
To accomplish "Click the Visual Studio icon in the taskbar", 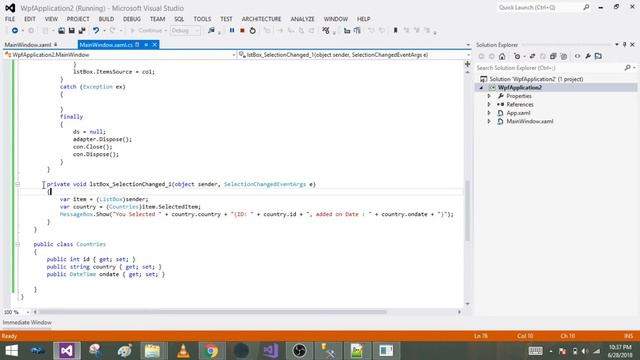I will pos(67,351).
